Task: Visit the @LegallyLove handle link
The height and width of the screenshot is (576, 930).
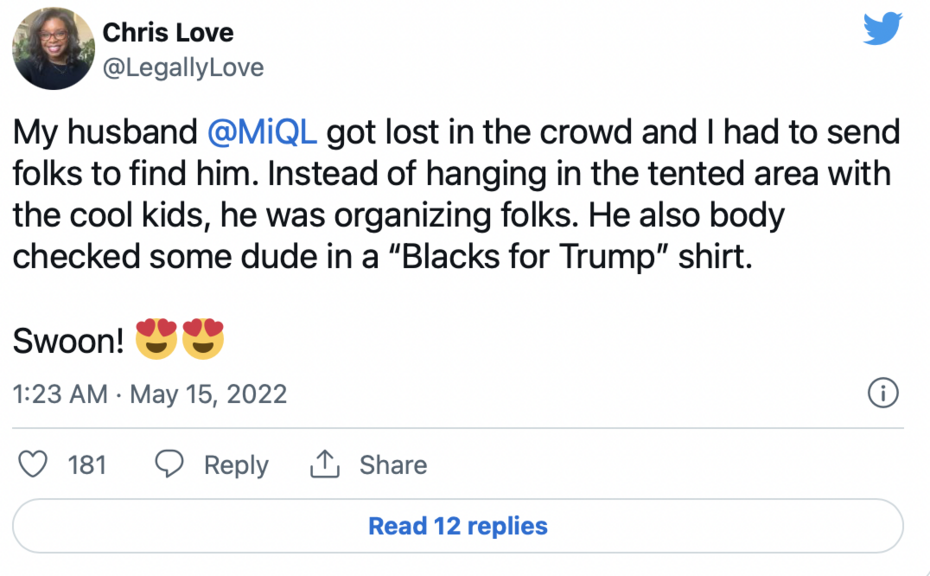Action: [x=183, y=67]
